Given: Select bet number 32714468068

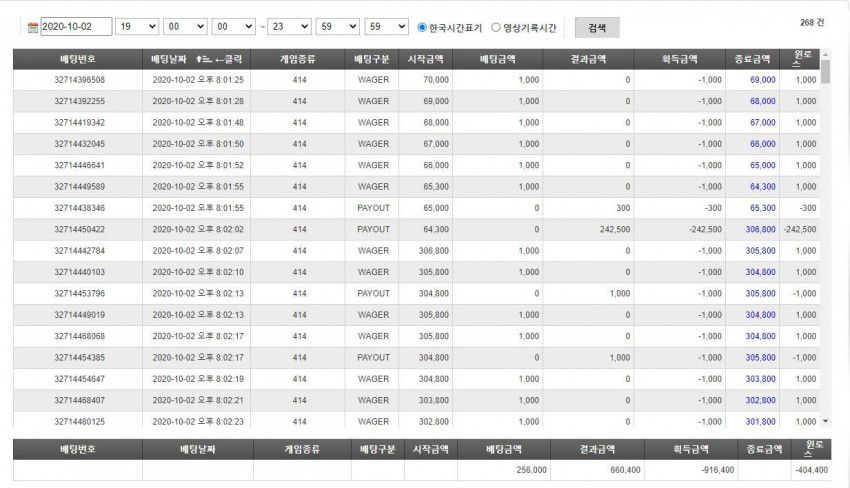Looking at the screenshot, I should pos(80,336).
